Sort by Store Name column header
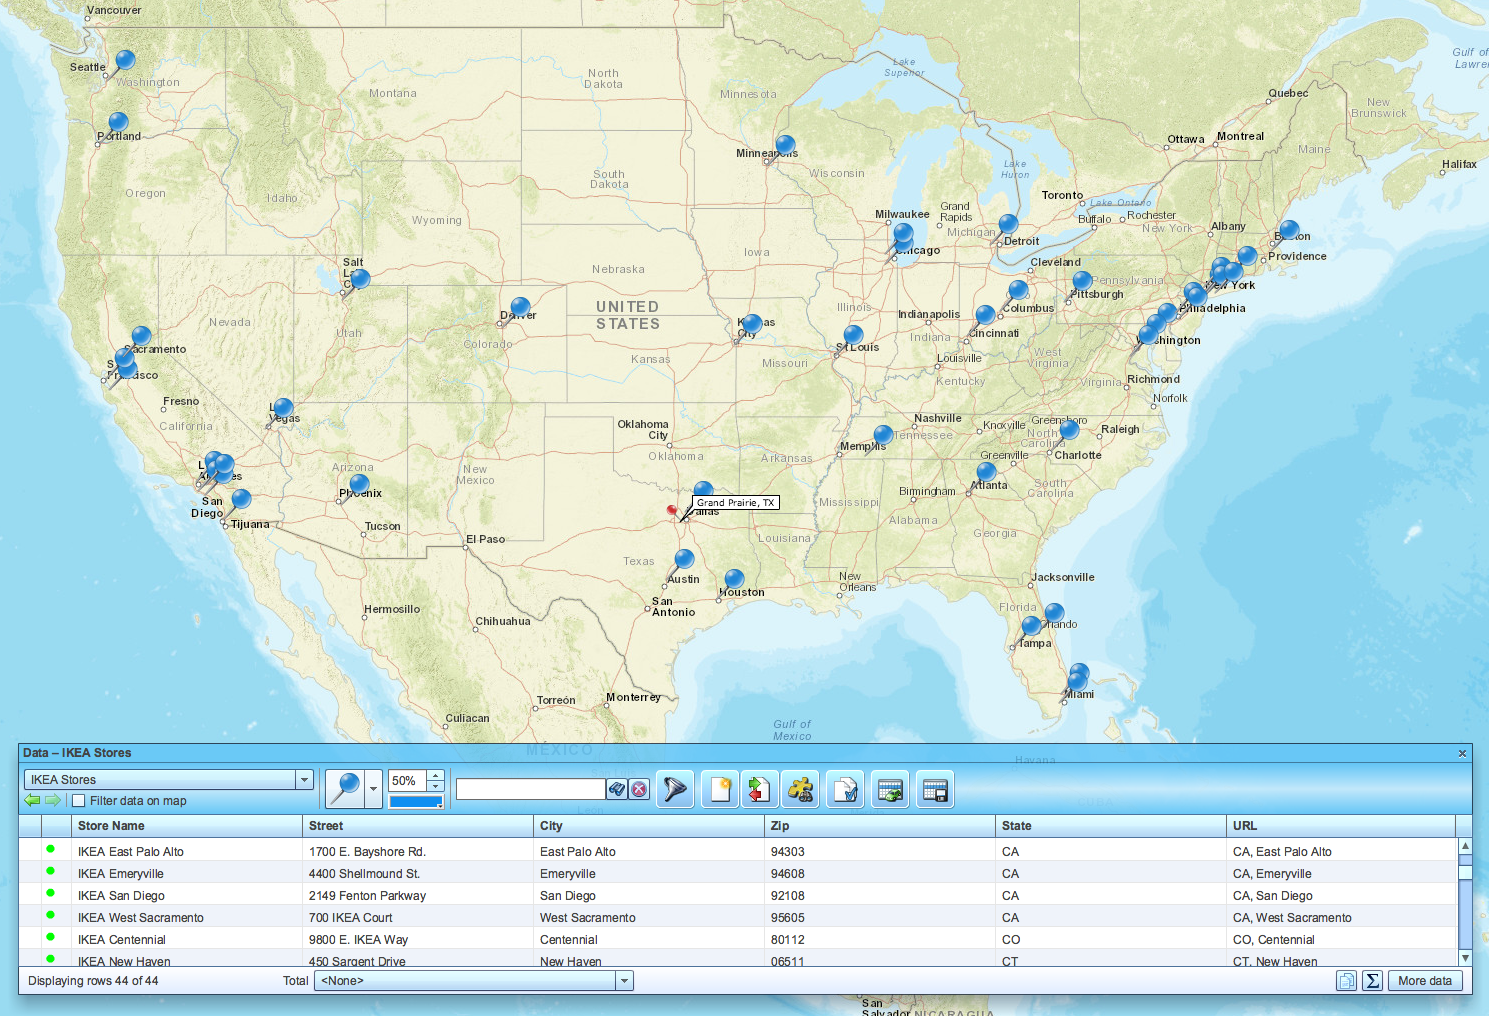1489x1016 pixels. pyautogui.click(x=111, y=826)
